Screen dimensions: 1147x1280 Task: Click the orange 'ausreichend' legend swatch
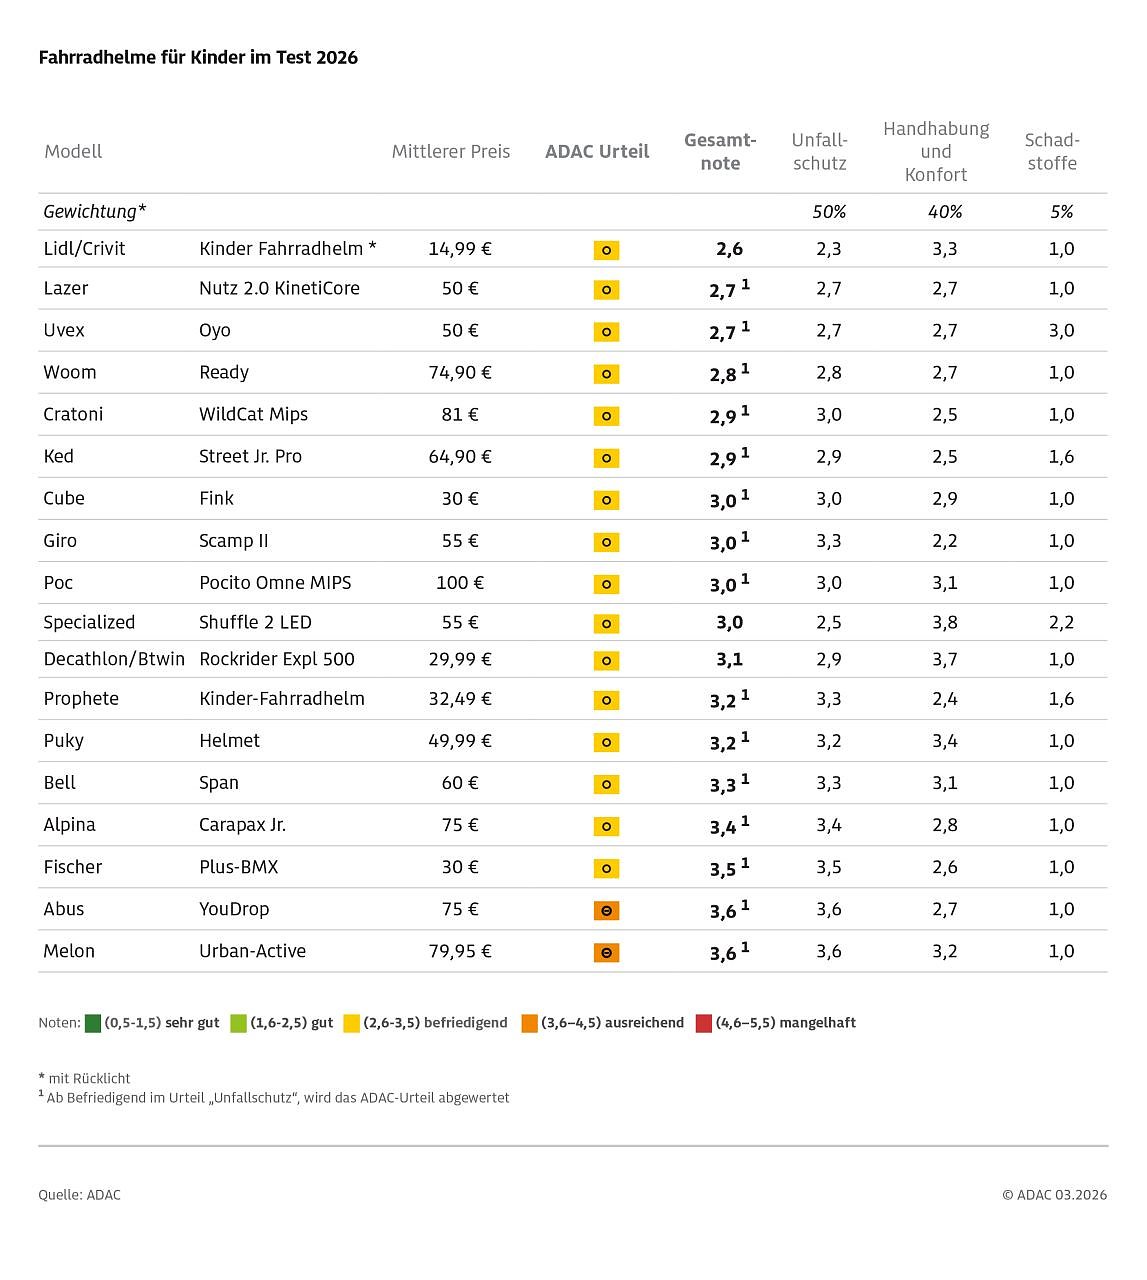click(530, 1023)
